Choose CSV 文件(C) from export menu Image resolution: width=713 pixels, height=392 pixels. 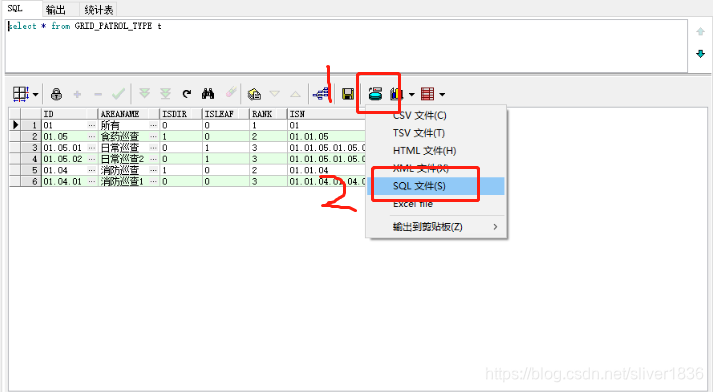click(437, 116)
